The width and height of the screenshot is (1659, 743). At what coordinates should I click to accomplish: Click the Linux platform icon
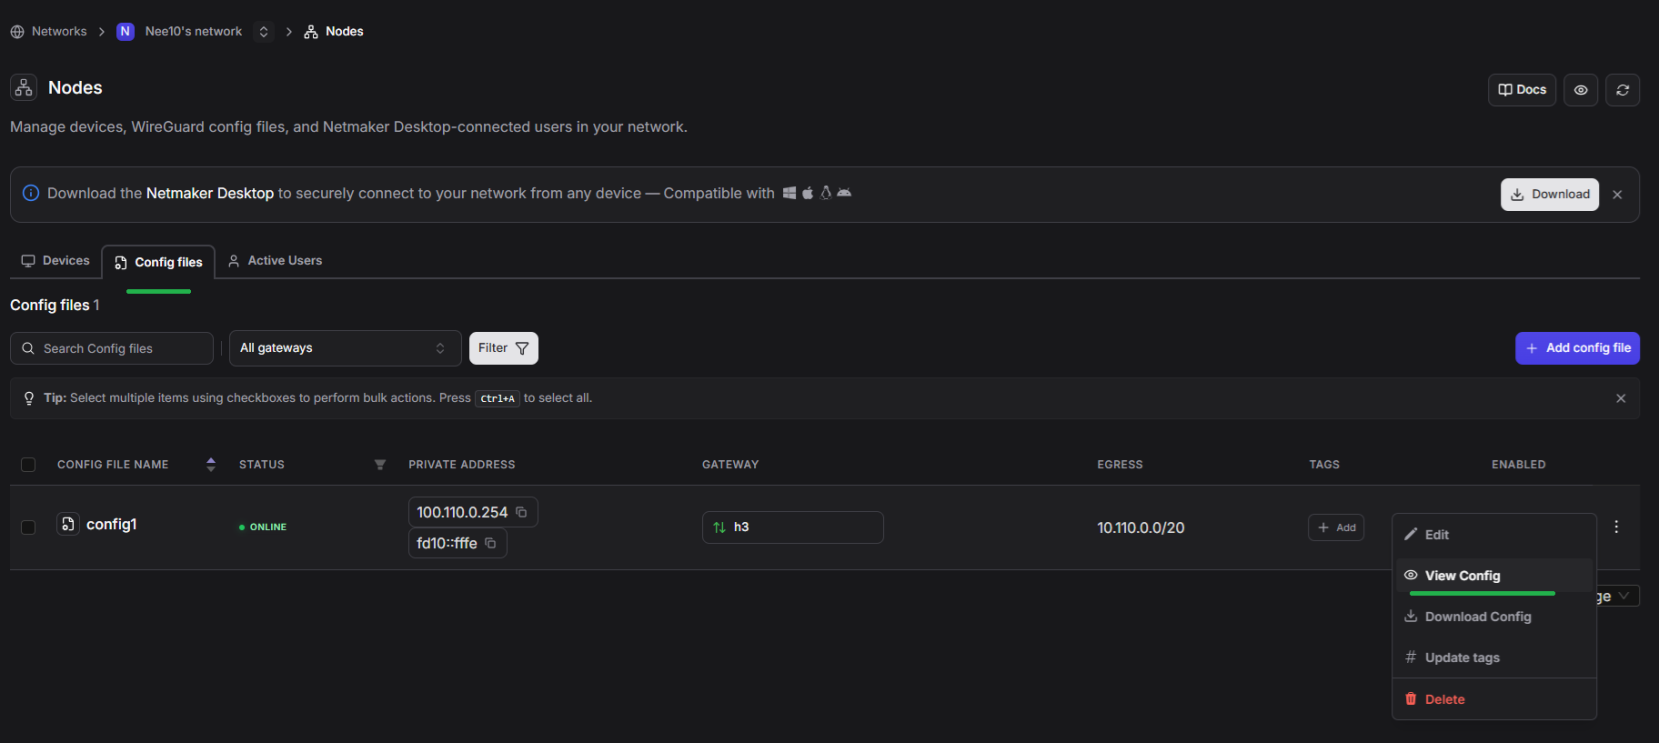[x=826, y=192]
